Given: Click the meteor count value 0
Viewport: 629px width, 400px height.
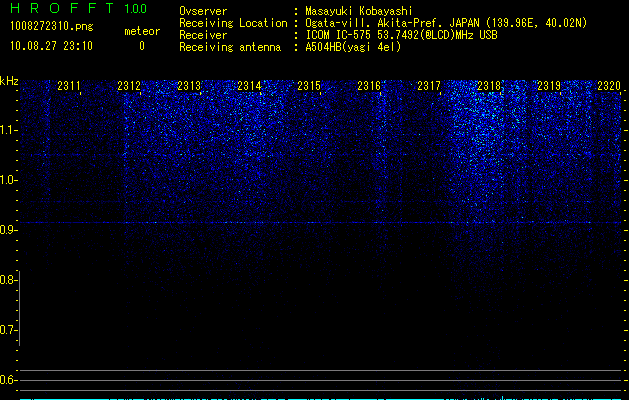Looking at the screenshot, I should [x=142, y=46].
